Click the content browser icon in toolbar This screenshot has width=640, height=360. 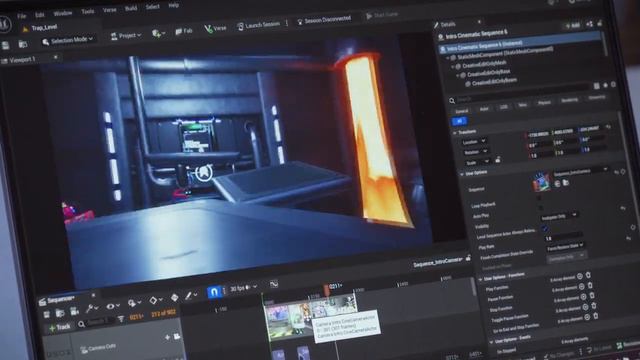23,44
